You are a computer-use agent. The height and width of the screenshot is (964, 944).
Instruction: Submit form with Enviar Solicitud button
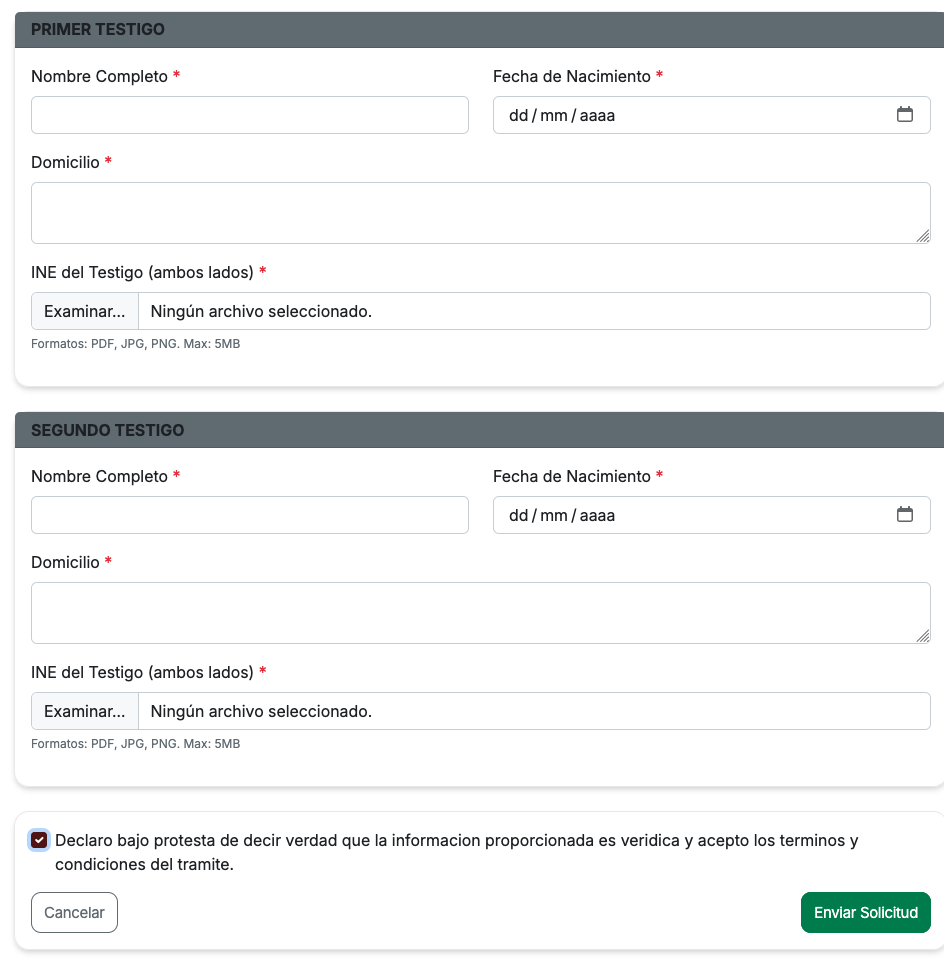coord(865,912)
